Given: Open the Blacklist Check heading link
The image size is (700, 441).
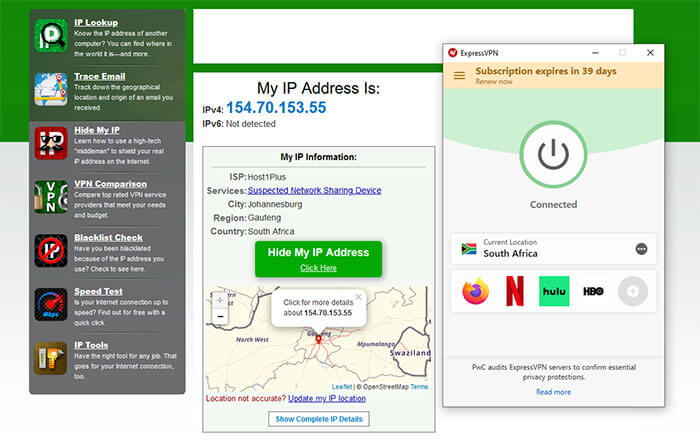Looking at the screenshot, I should (x=108, y=237).
